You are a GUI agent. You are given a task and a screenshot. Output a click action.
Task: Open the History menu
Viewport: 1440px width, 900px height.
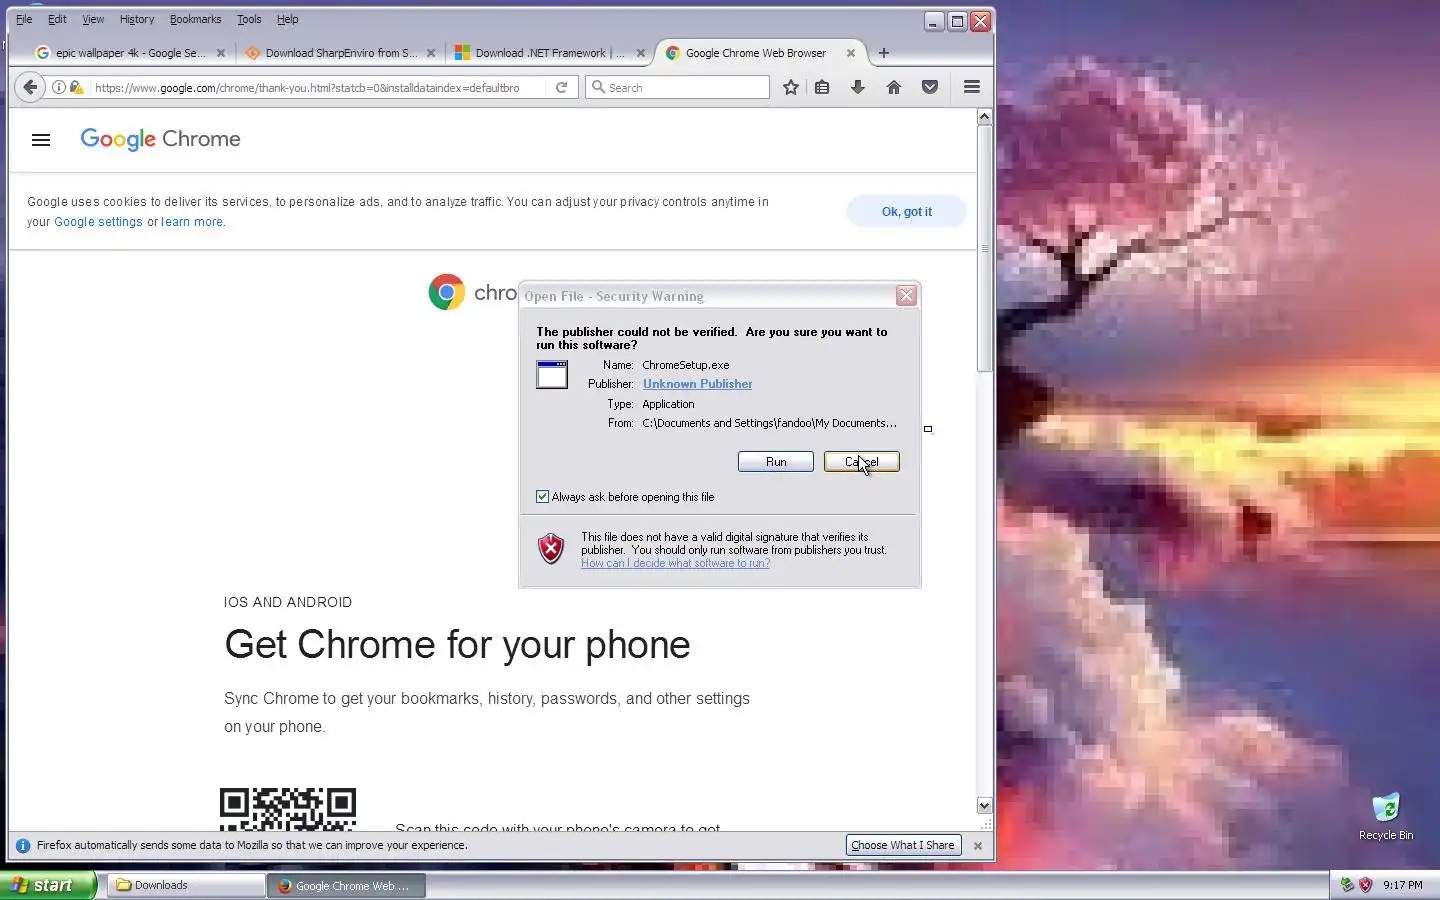coord(137,19)
